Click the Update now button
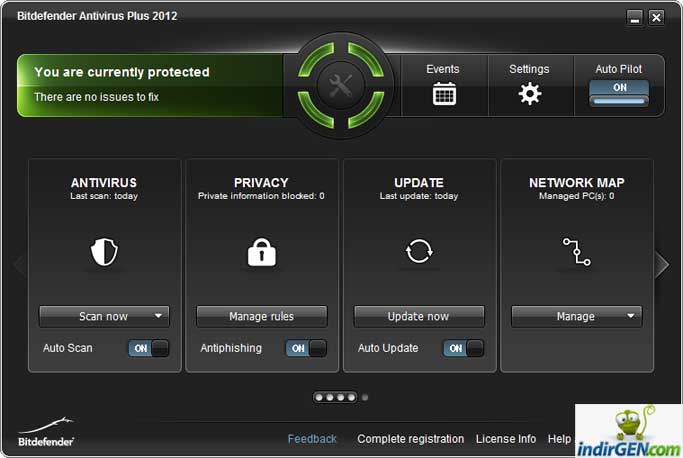The height and width of the screenshot is (458, 683). pos(419,316)
